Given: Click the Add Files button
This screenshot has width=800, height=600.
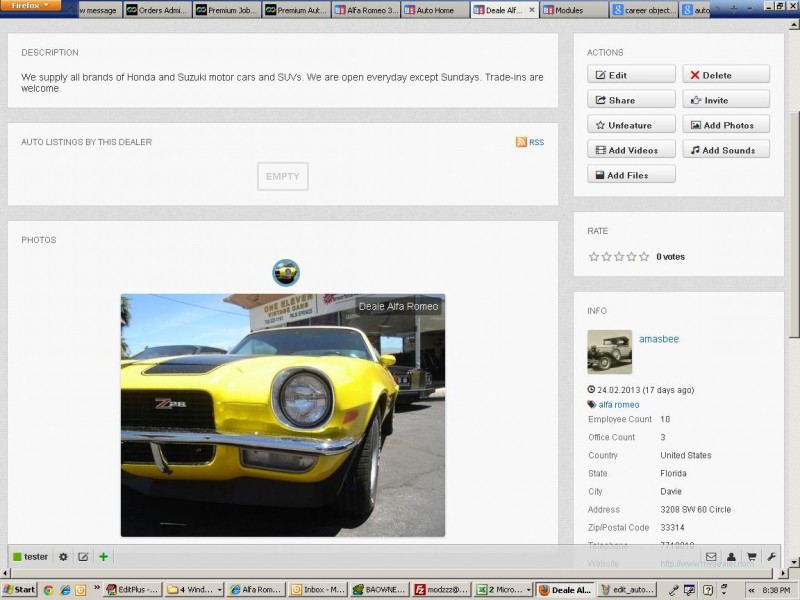Looking at the screenshot, I should click(x=631, y=174).
